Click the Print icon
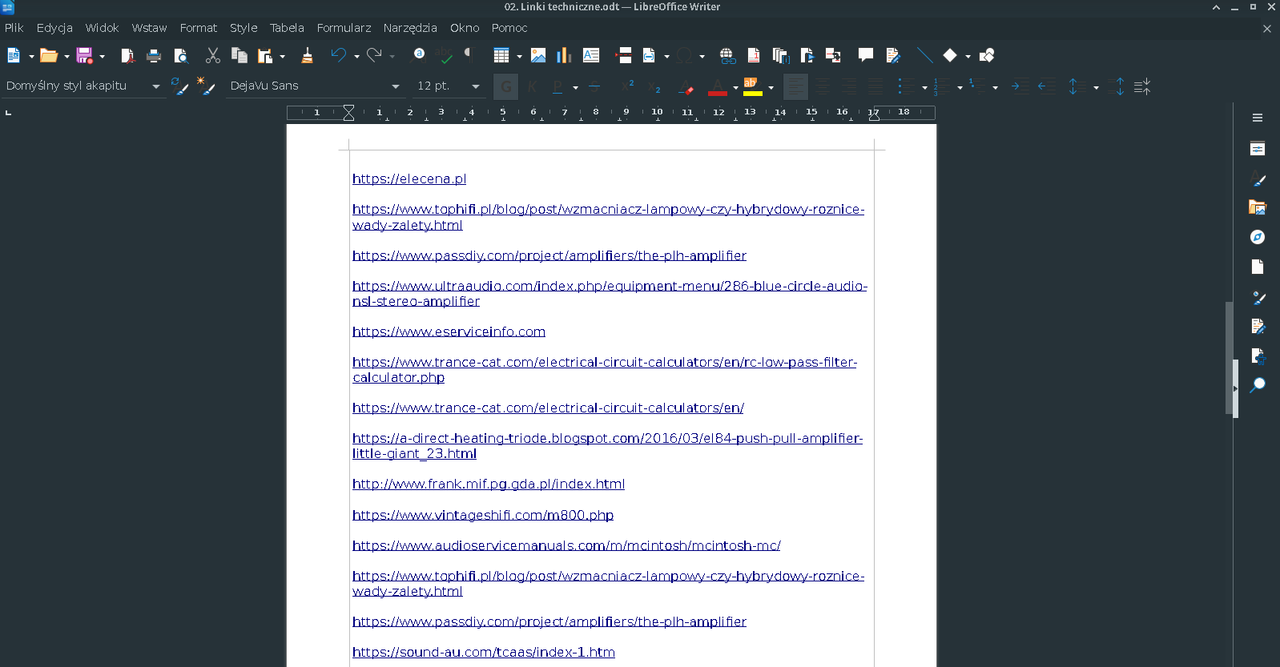Screen dimensions: 1280x667 pos(153,55)
